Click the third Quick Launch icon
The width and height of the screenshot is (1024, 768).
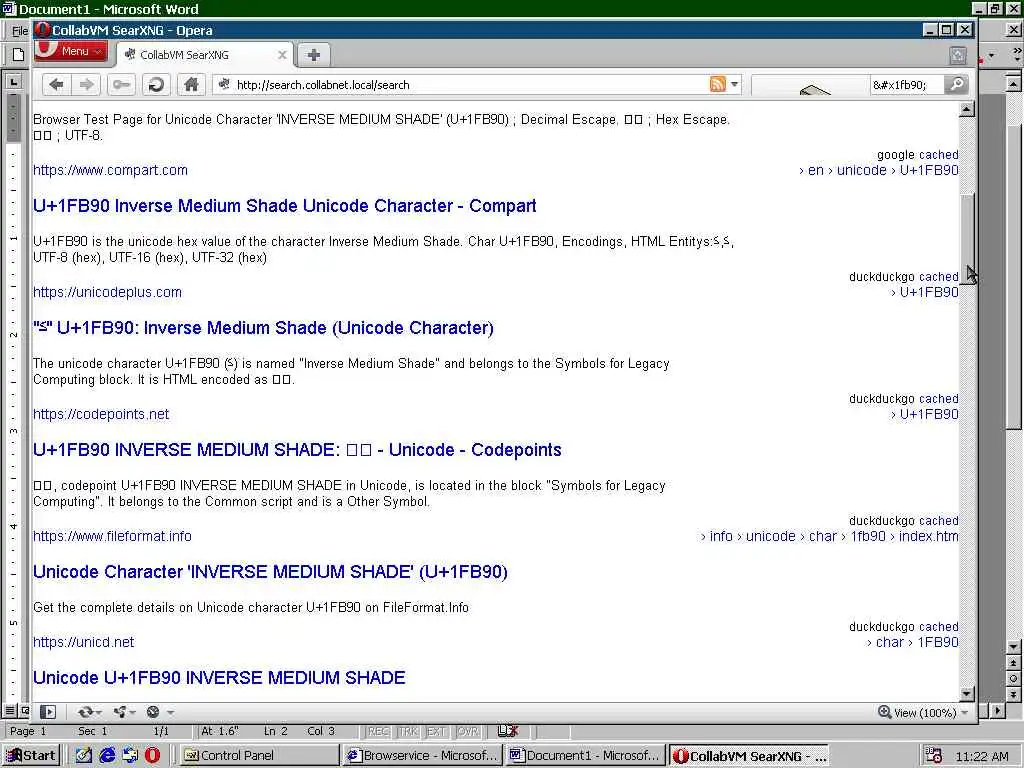(130, 755)
